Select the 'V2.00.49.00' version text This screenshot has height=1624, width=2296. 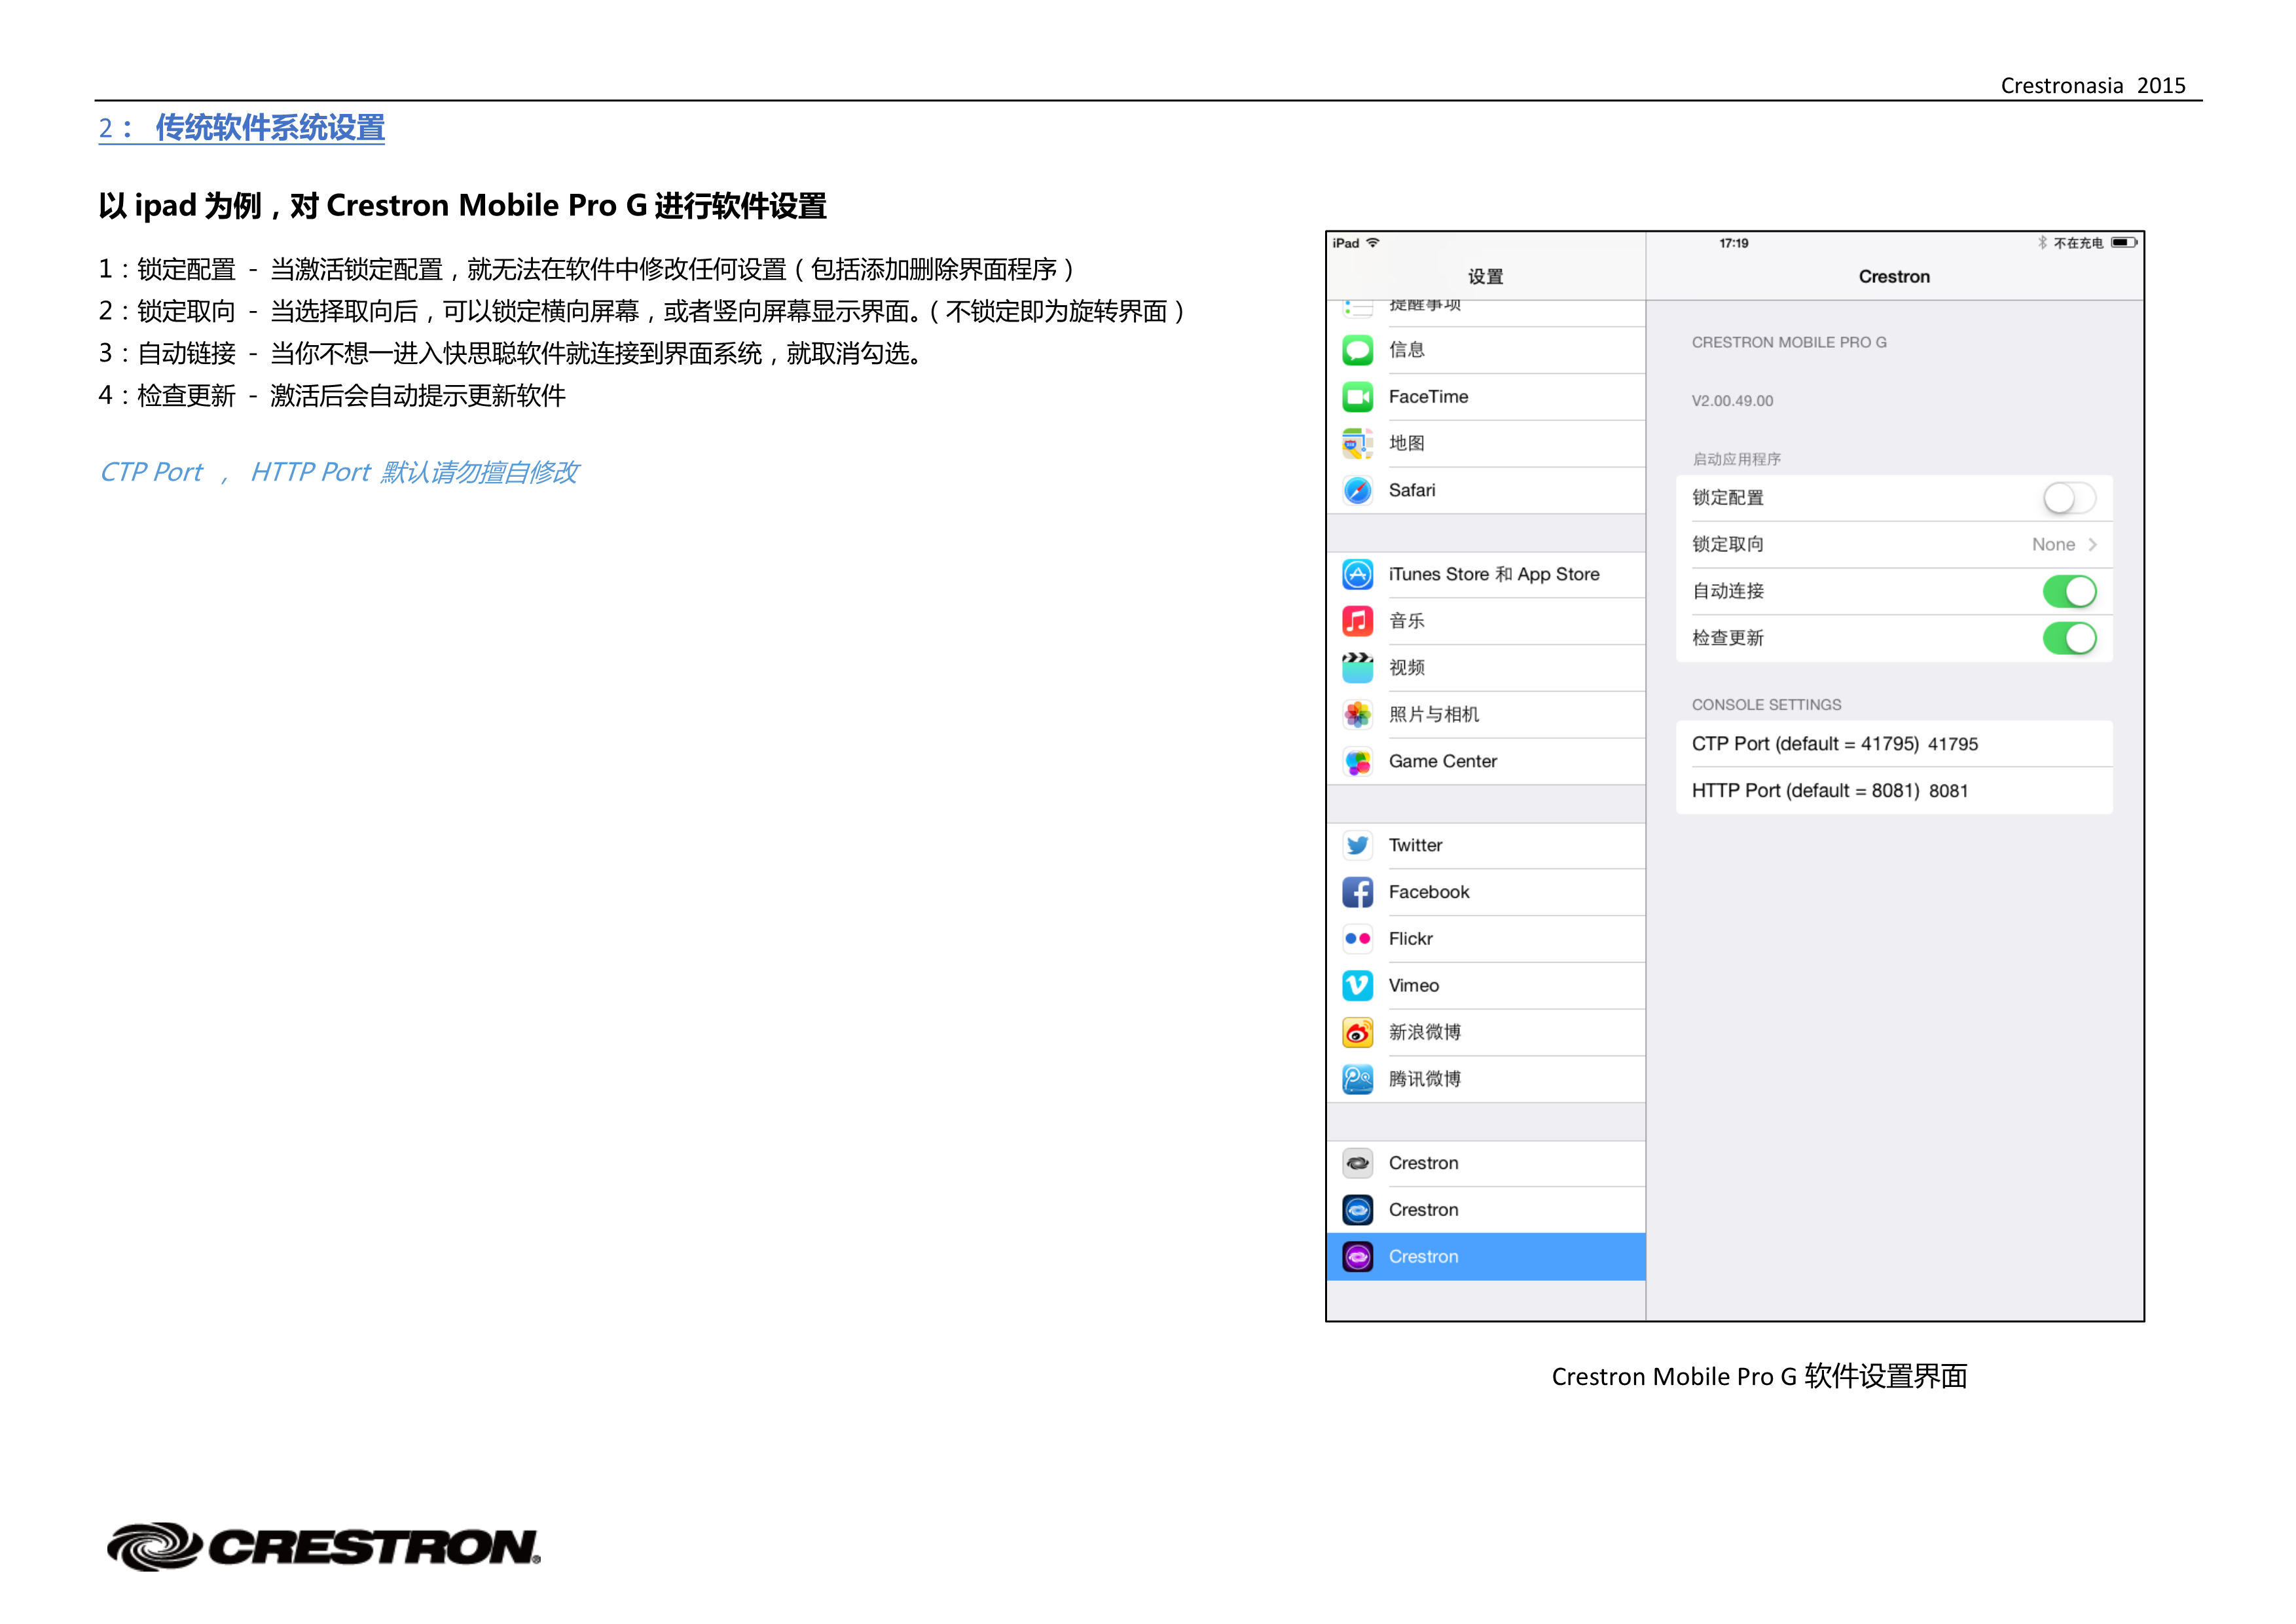(x=1732, y=401)
